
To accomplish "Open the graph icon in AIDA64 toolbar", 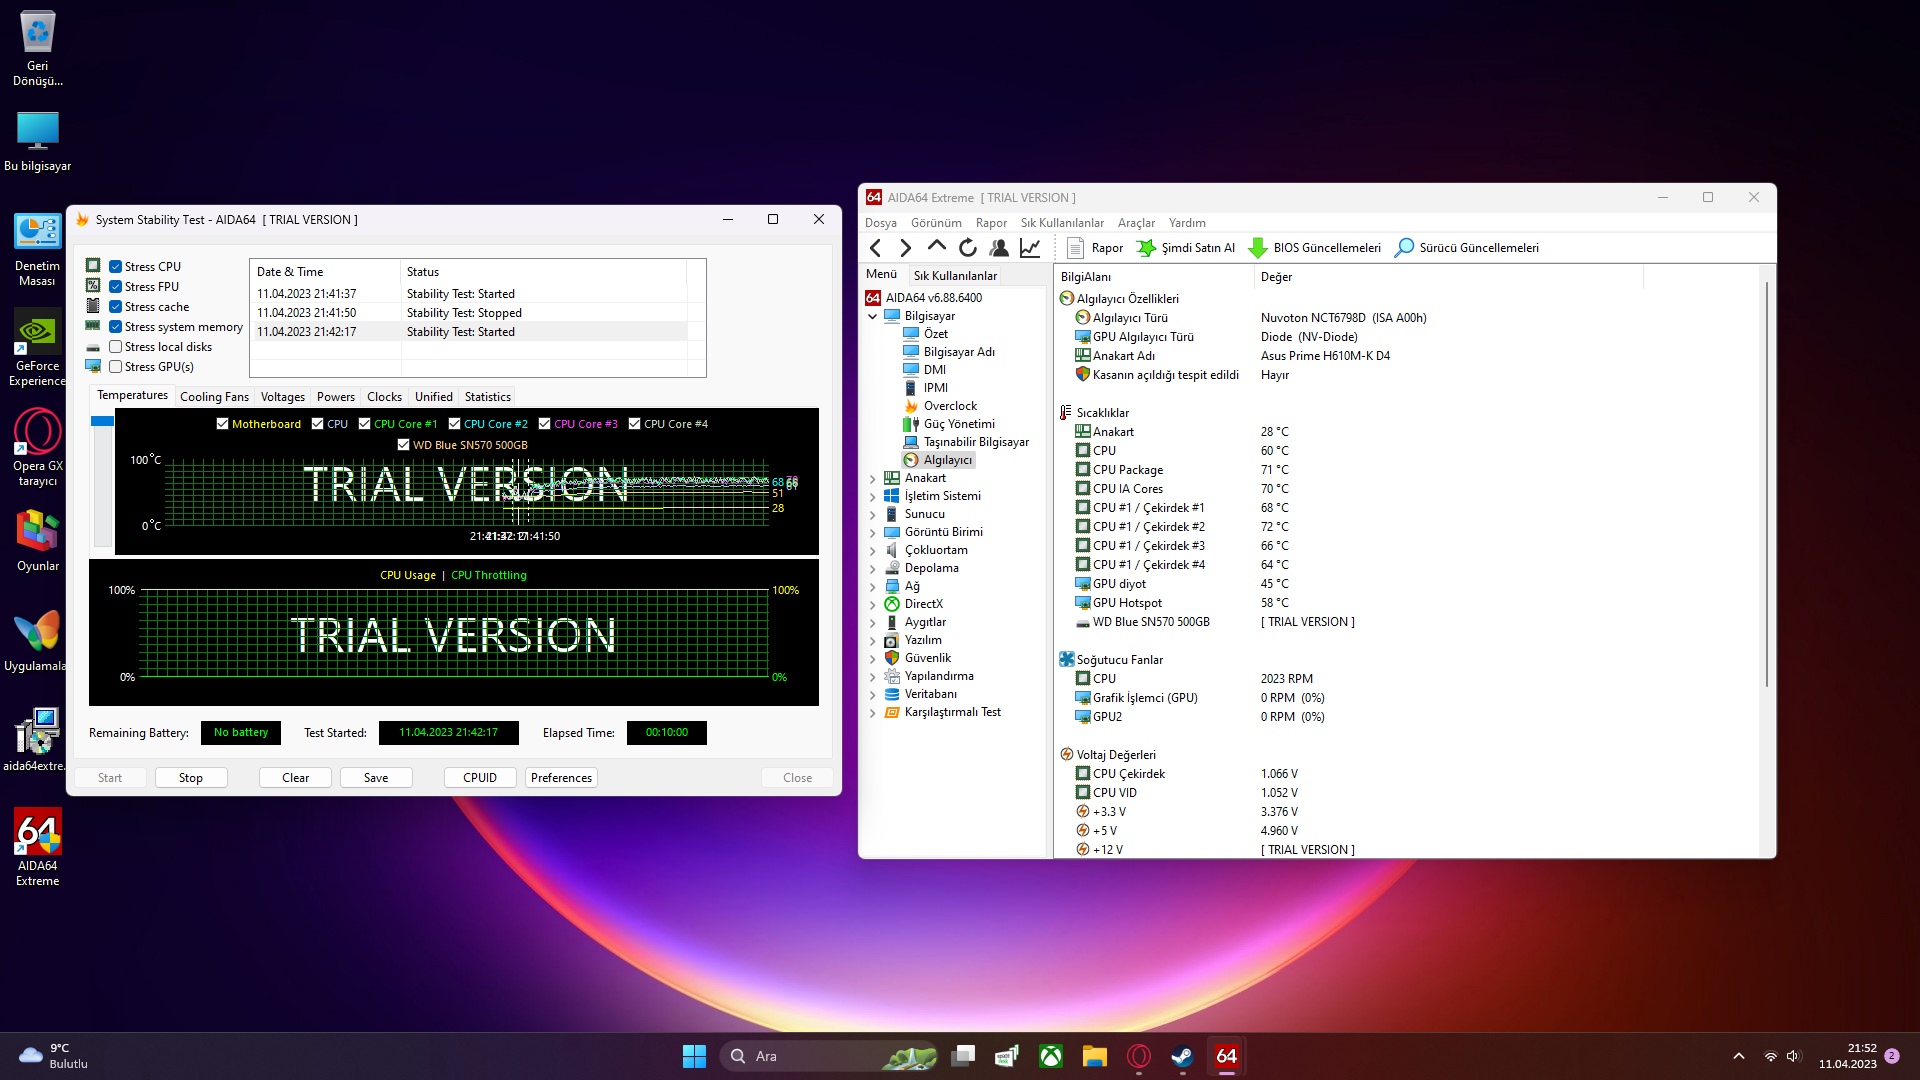I will (x=1030, y=248).
